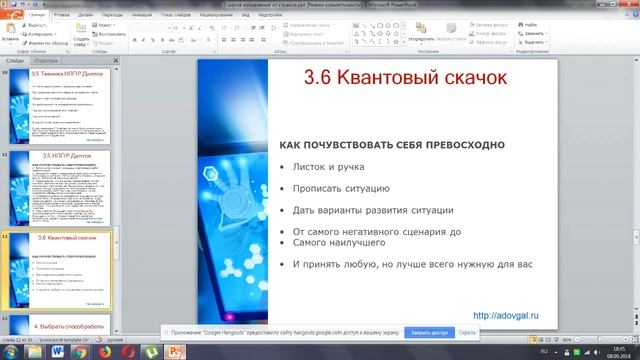Click the zoom in plus button

click(x=625, y=340)
